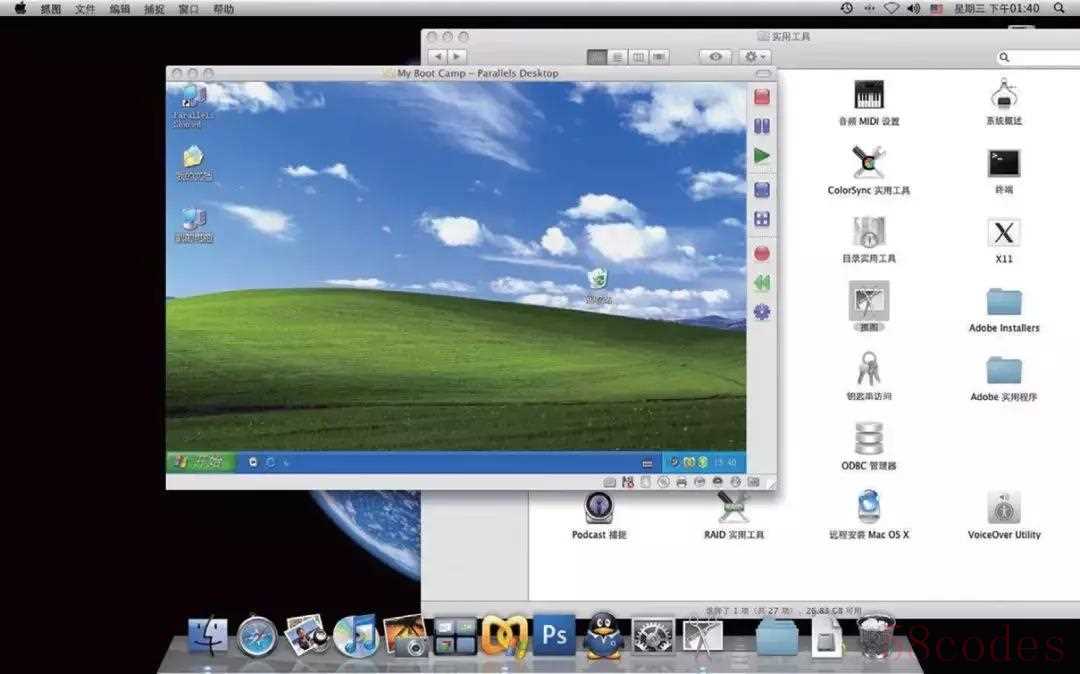Launch Photoshop from the Dock
This screenshot has width=1080, height=674.
coord(554,635)
